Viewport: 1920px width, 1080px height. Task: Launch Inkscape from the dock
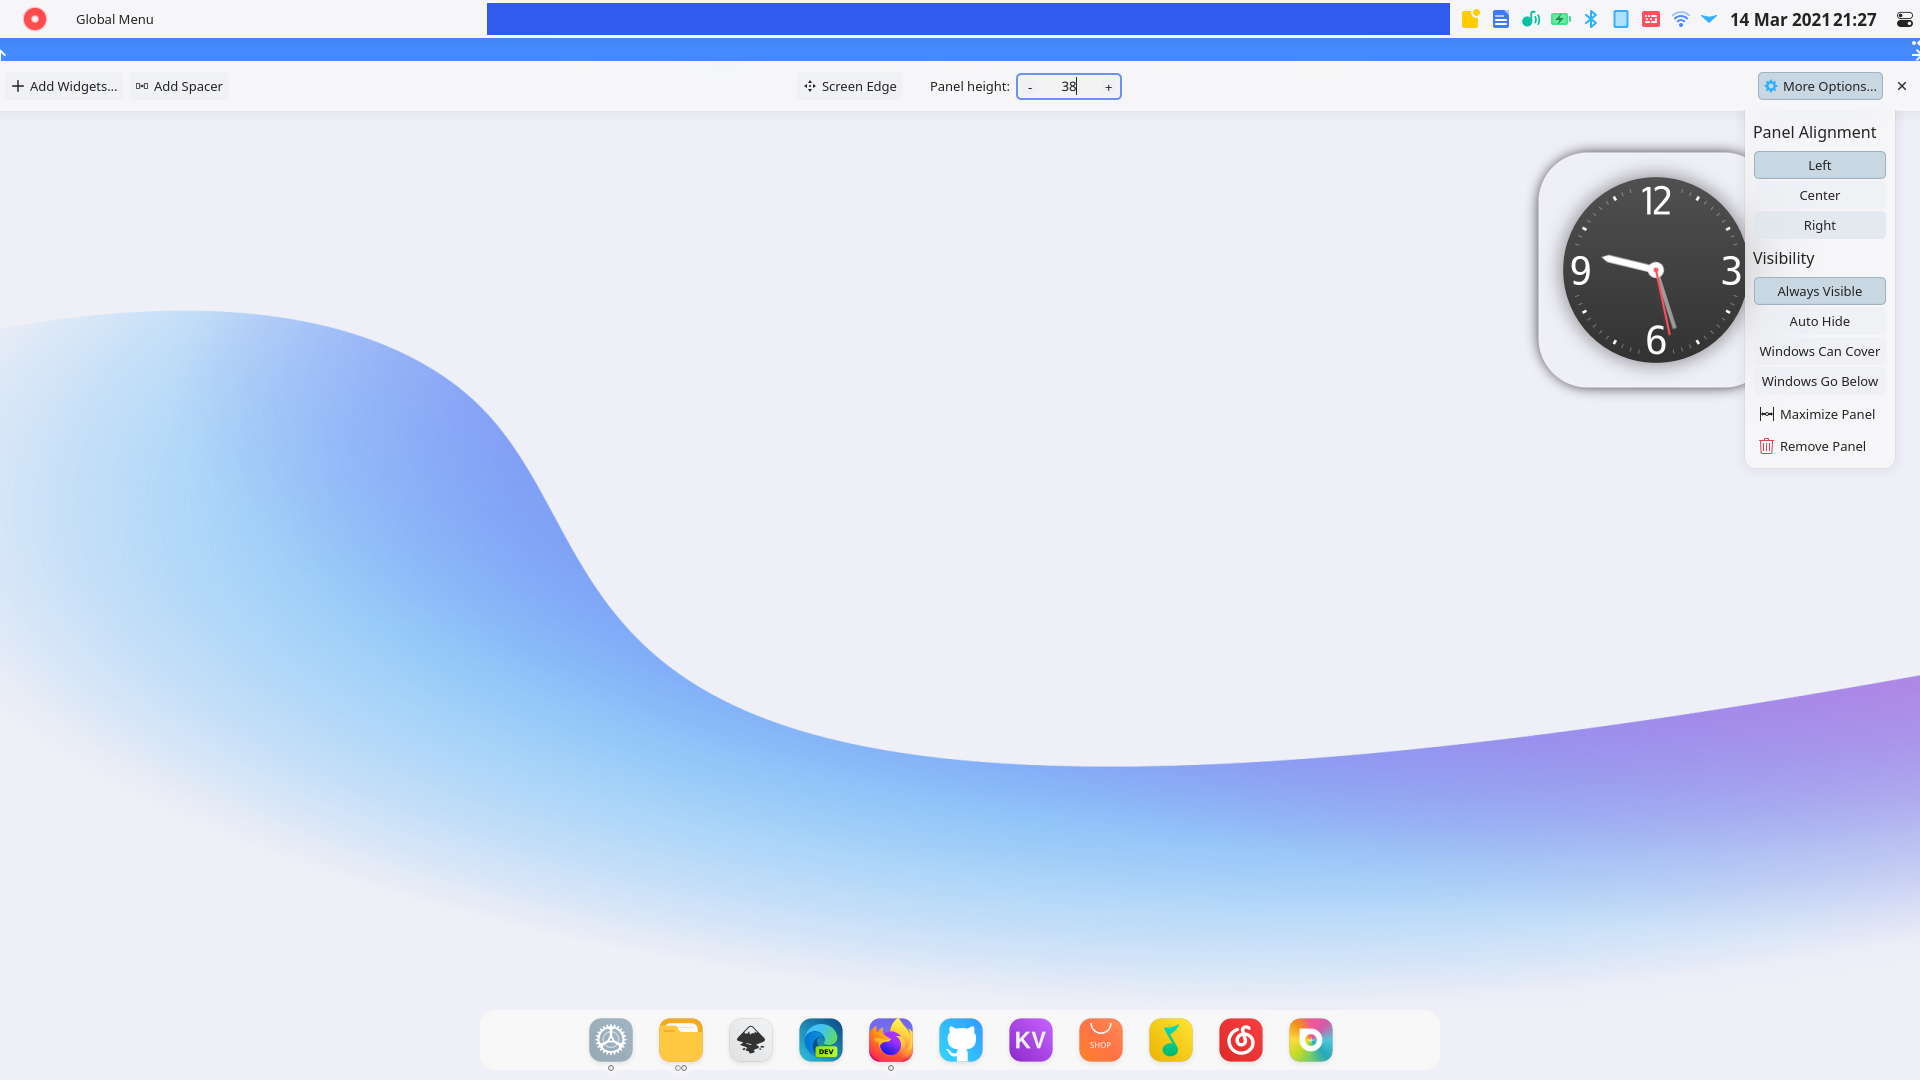[x=751, y=1040]
